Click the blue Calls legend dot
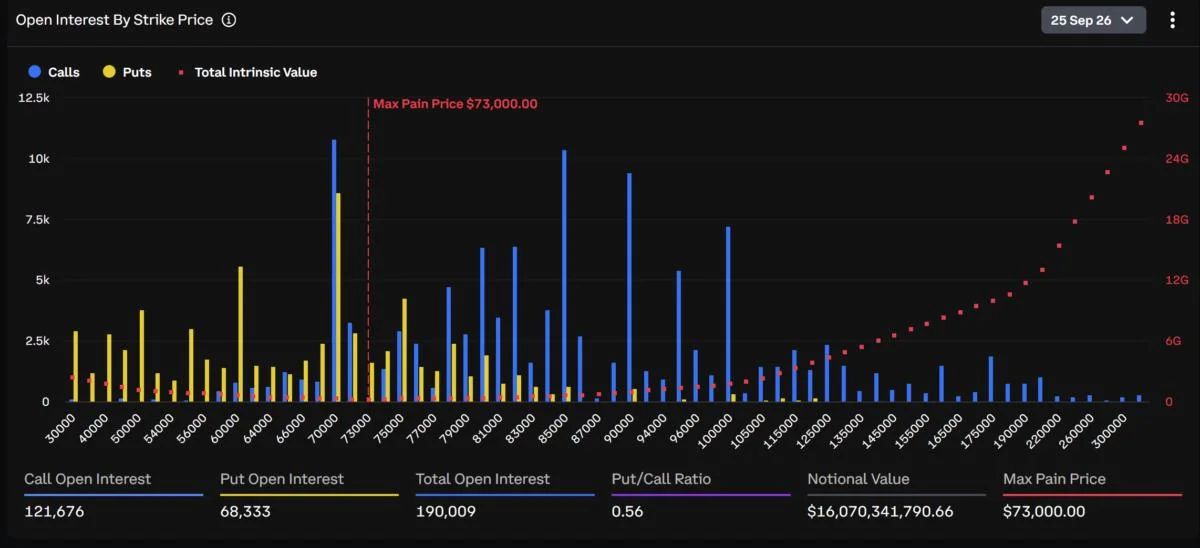Viewport: 1200px width, 548px height. [x=35, y=72]
